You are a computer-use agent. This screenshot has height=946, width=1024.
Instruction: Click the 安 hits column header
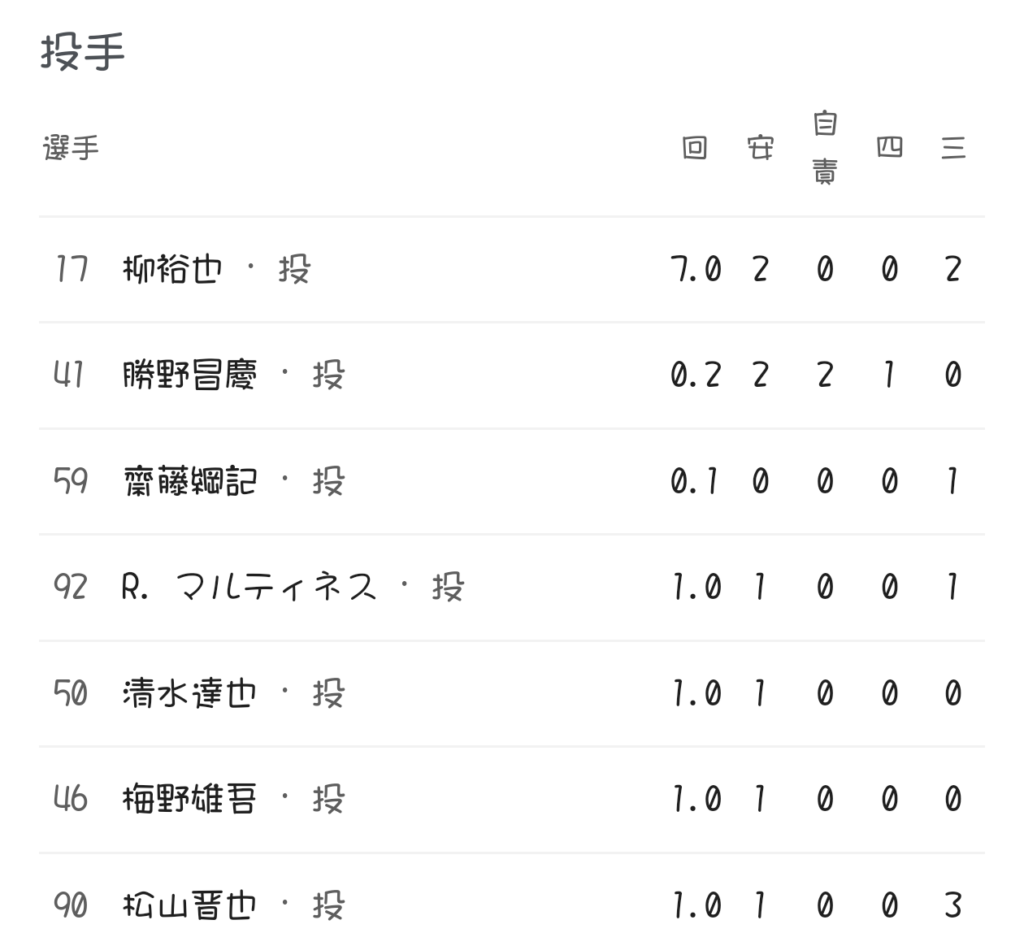pyautogui.click(x=760, y=149)
